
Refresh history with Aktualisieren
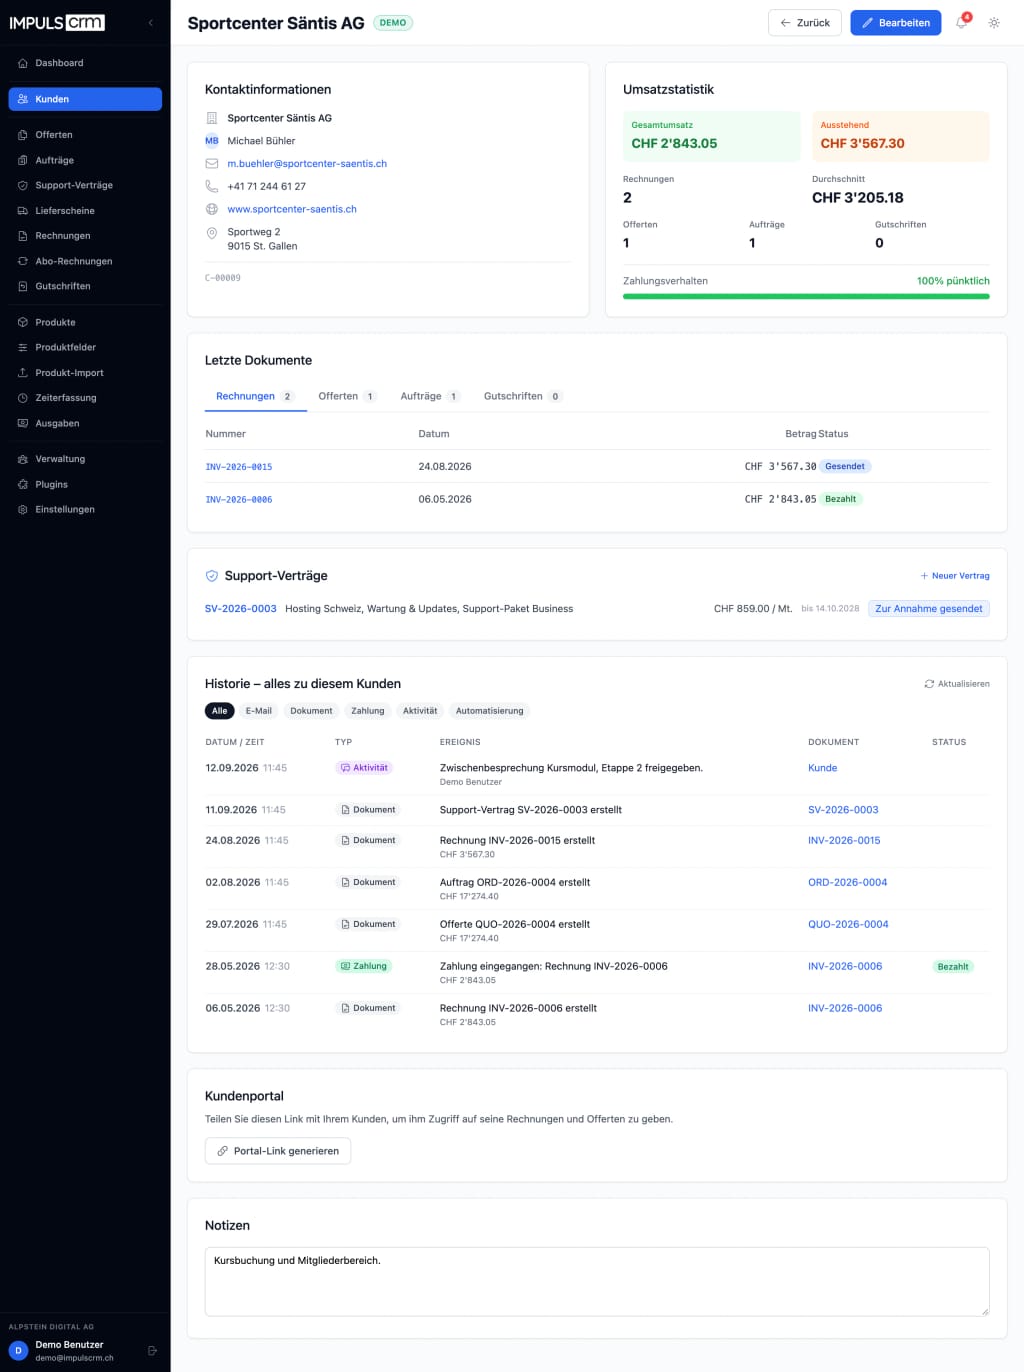point(957,684)
